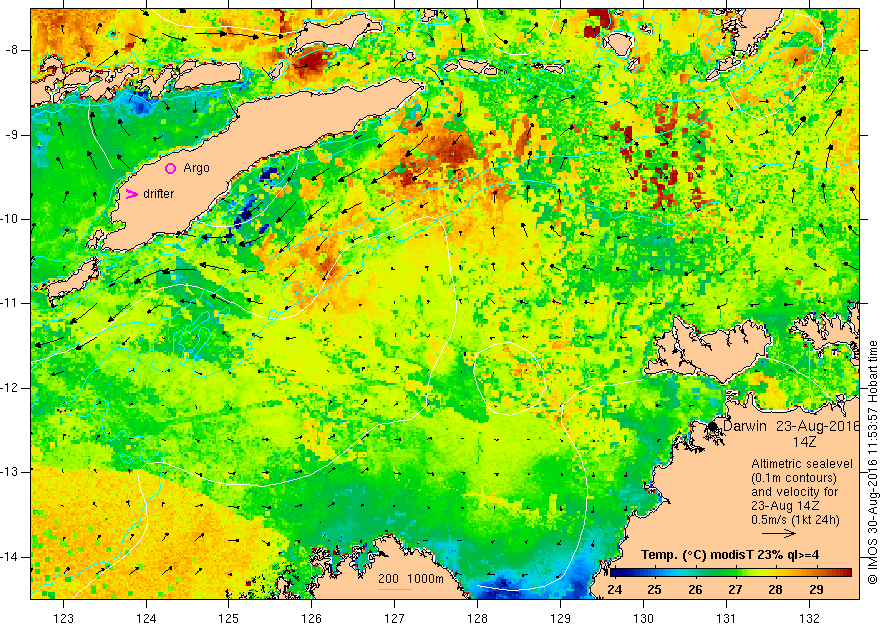The width and height of the screenshot is (880, 630).
Task: Click the temperature color bar
Action: coord(731,573)
